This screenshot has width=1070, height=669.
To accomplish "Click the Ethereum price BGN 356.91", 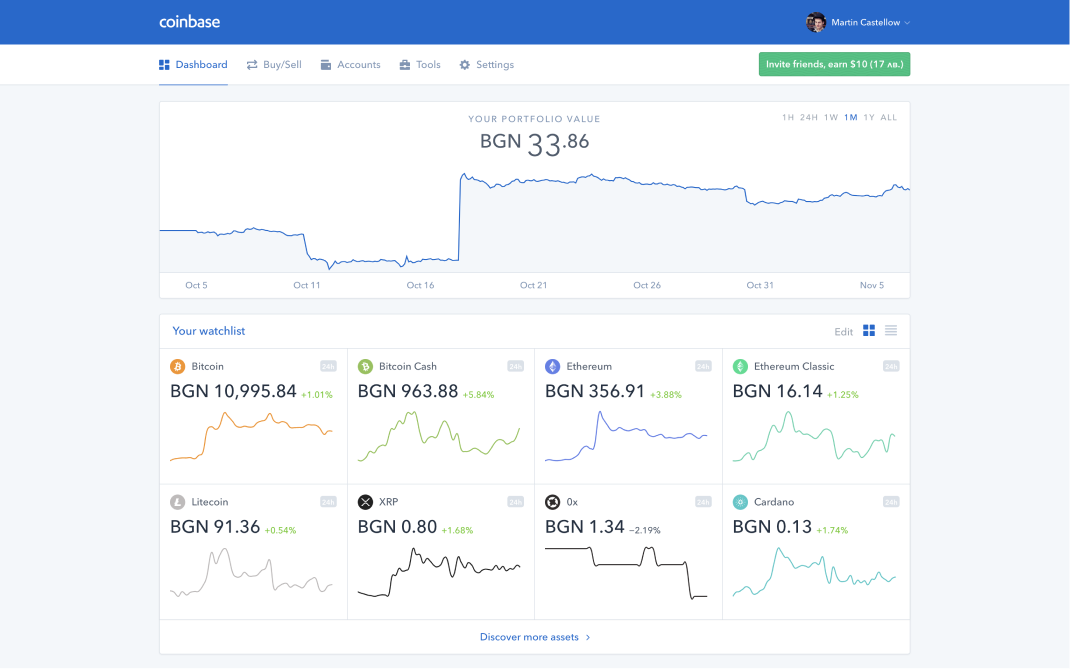I will coord(595,391).
